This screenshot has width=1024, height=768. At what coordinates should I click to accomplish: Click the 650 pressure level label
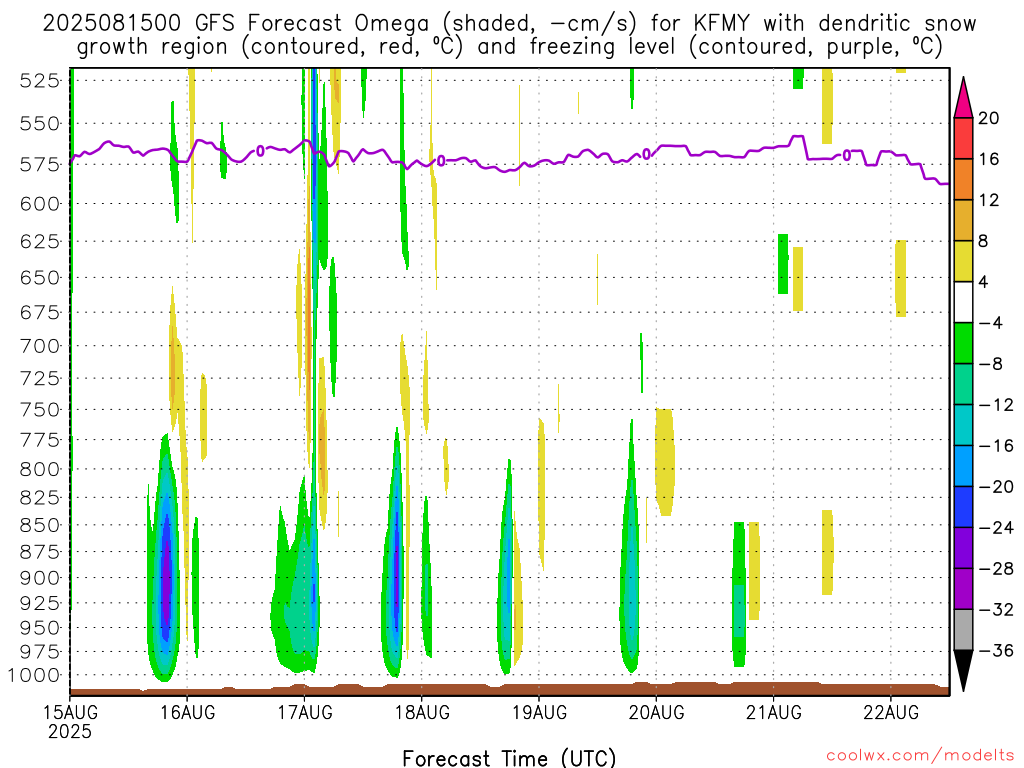pos(40,278)
